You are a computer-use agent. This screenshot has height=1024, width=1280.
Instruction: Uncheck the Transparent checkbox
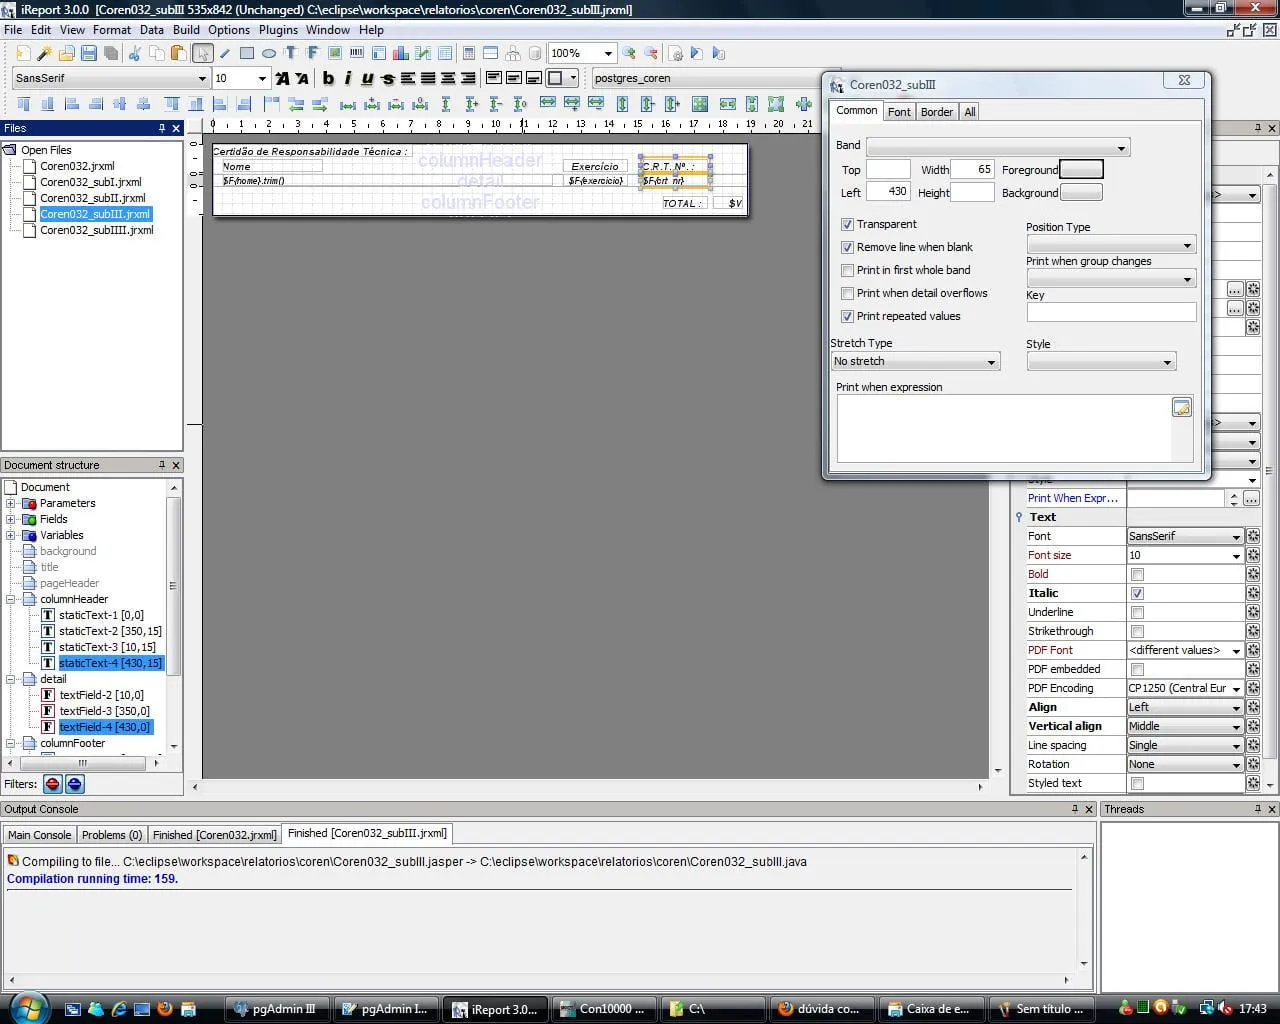click(848, 224)
